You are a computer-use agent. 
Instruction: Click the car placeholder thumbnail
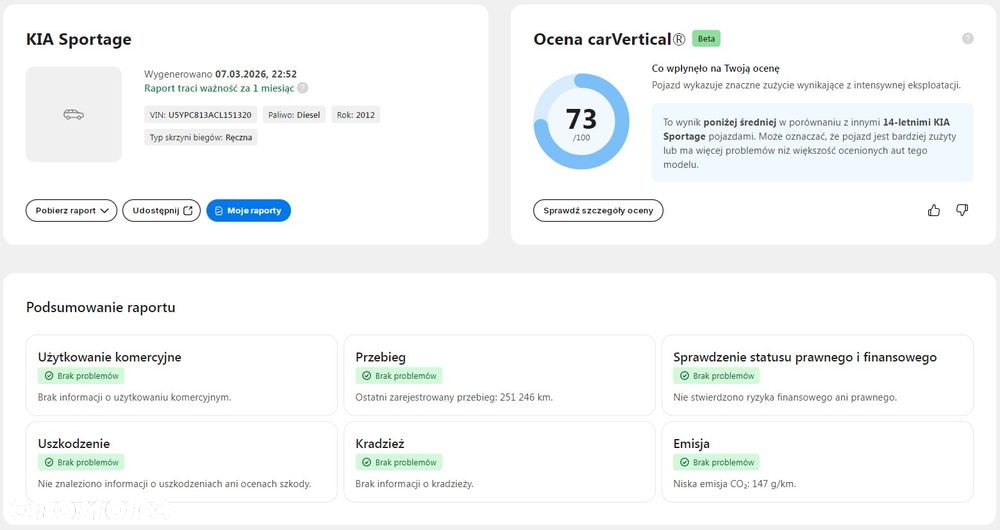click(73, 114)
